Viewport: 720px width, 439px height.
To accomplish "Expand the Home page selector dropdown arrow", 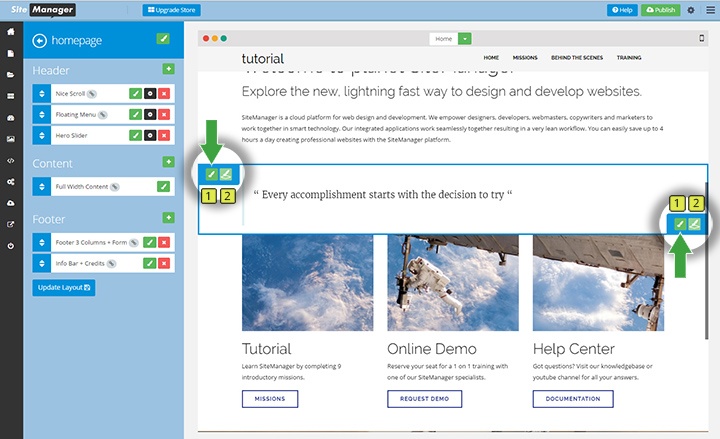I will tap(465, 39).
